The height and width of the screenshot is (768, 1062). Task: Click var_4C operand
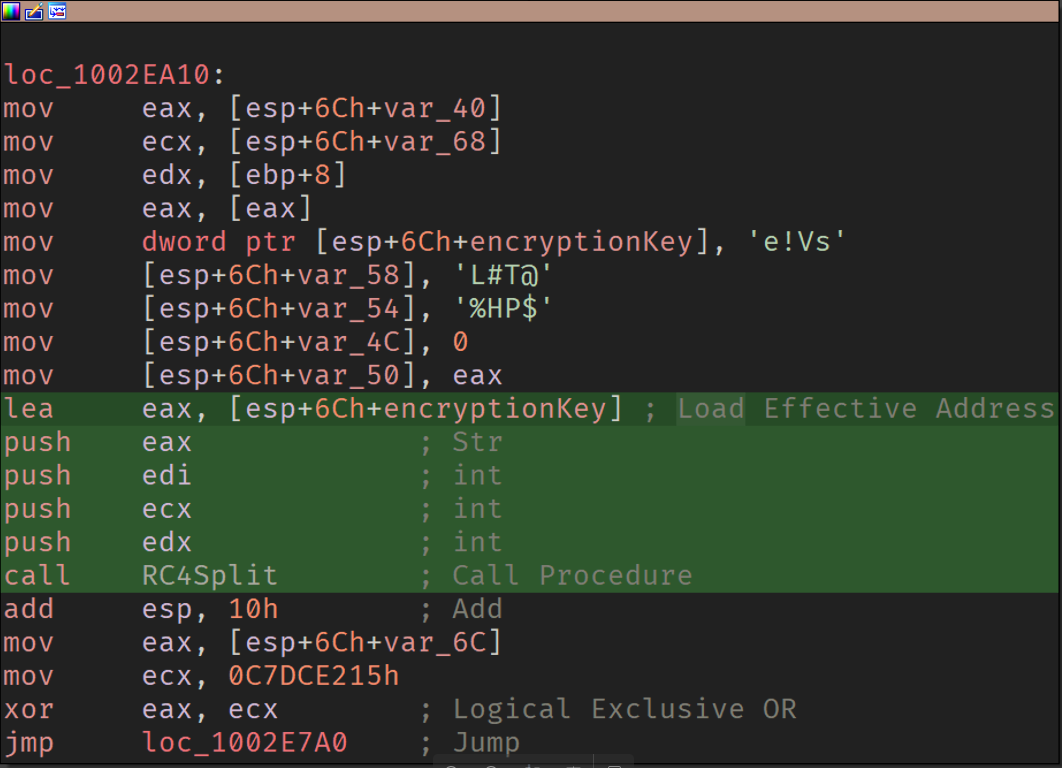coord(348,341)
